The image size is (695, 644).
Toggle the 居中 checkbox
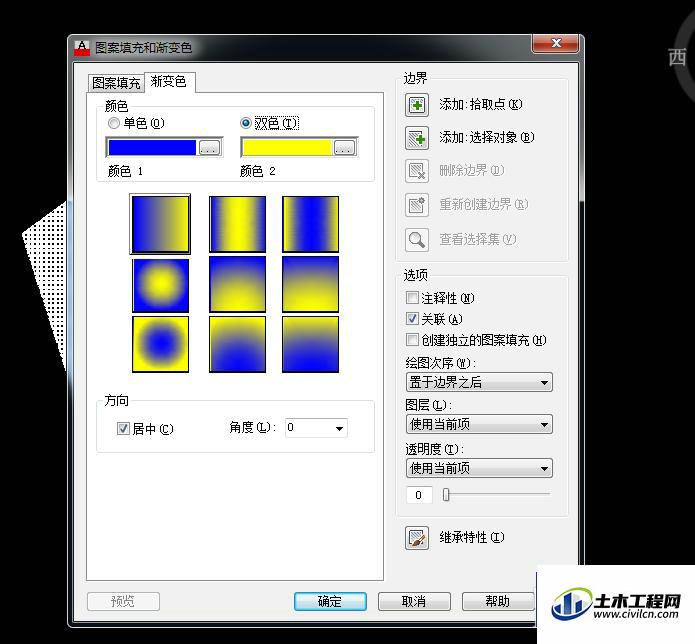pyautogui.click(x=123, y=428)
